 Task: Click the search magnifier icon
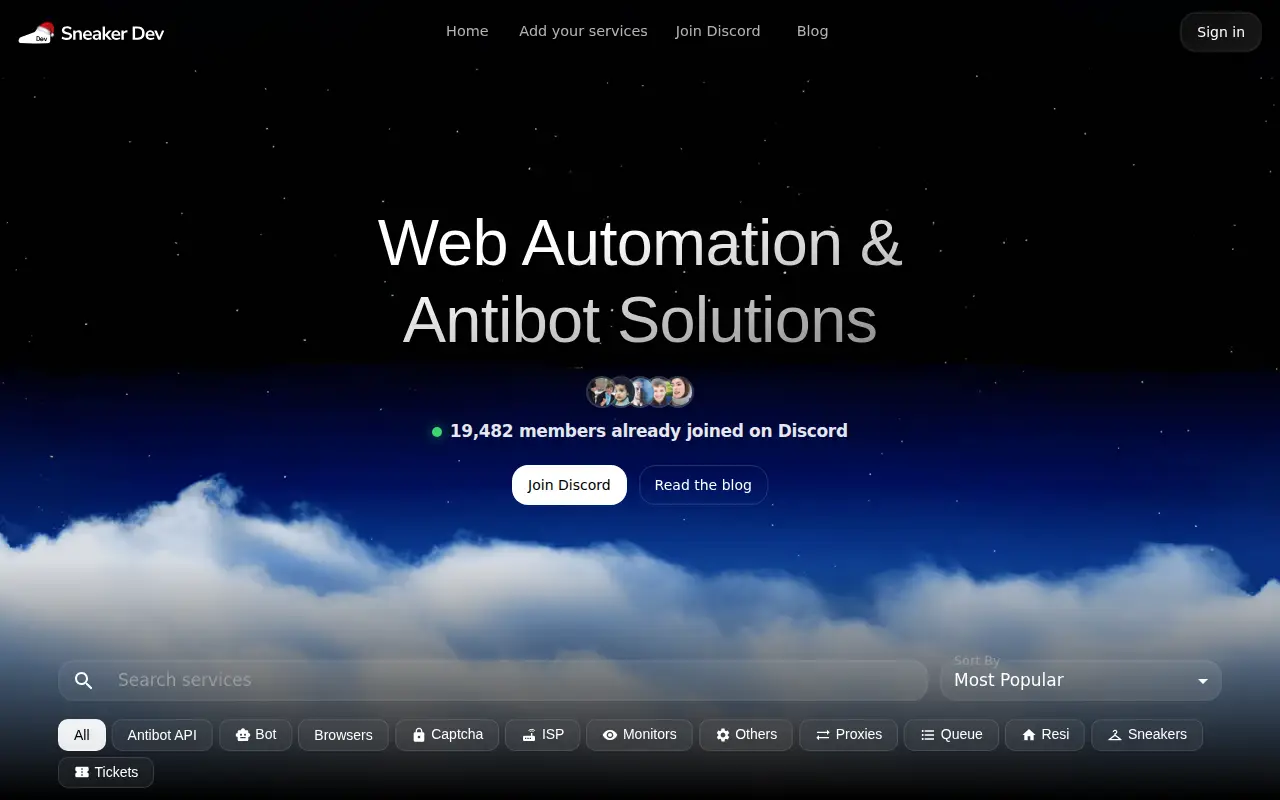(84, 680)
